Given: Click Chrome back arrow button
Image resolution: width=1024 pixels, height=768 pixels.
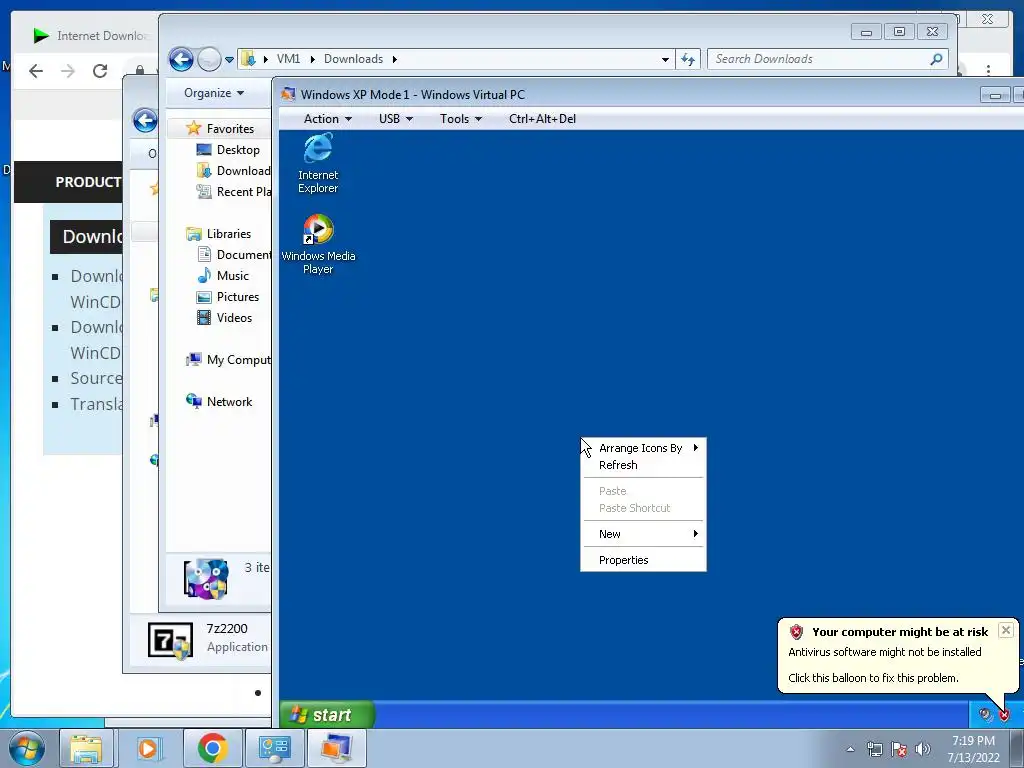Looking at the screenshot, I should pyautogui.click(x=36, y=71).
